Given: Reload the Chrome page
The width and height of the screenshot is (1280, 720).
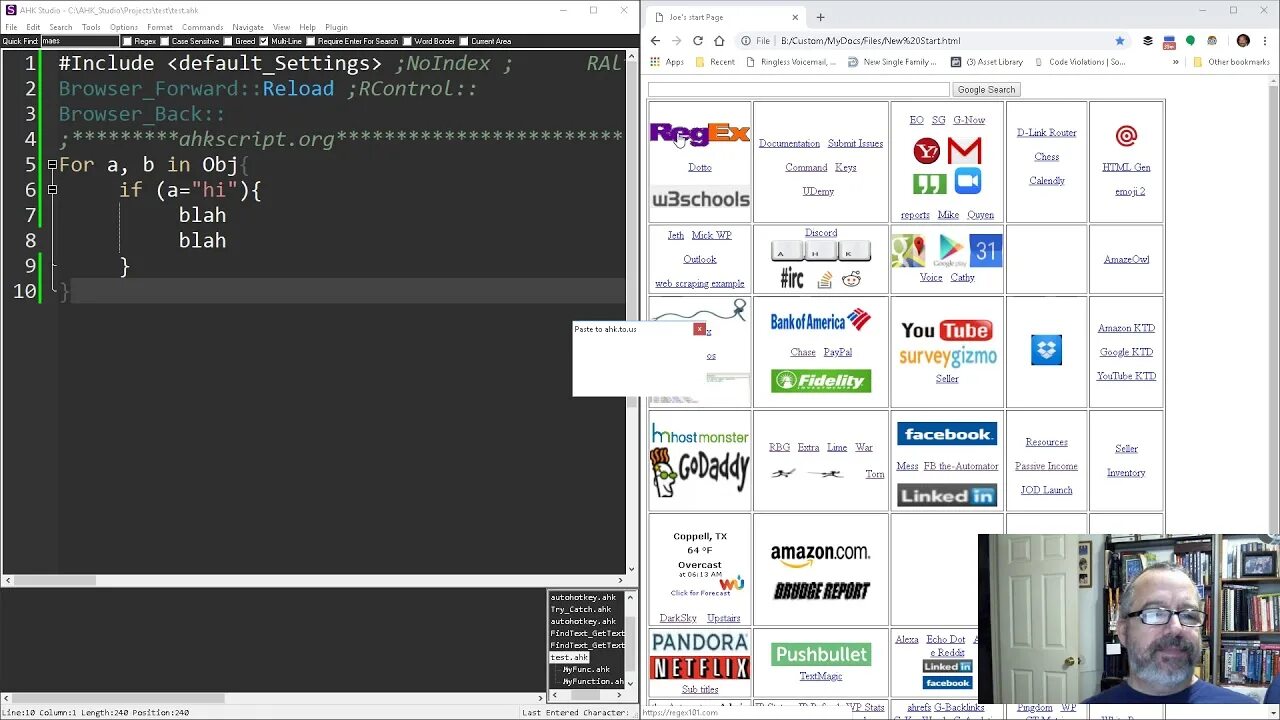Looking at the screenshot, I should [x=697, y=41].
